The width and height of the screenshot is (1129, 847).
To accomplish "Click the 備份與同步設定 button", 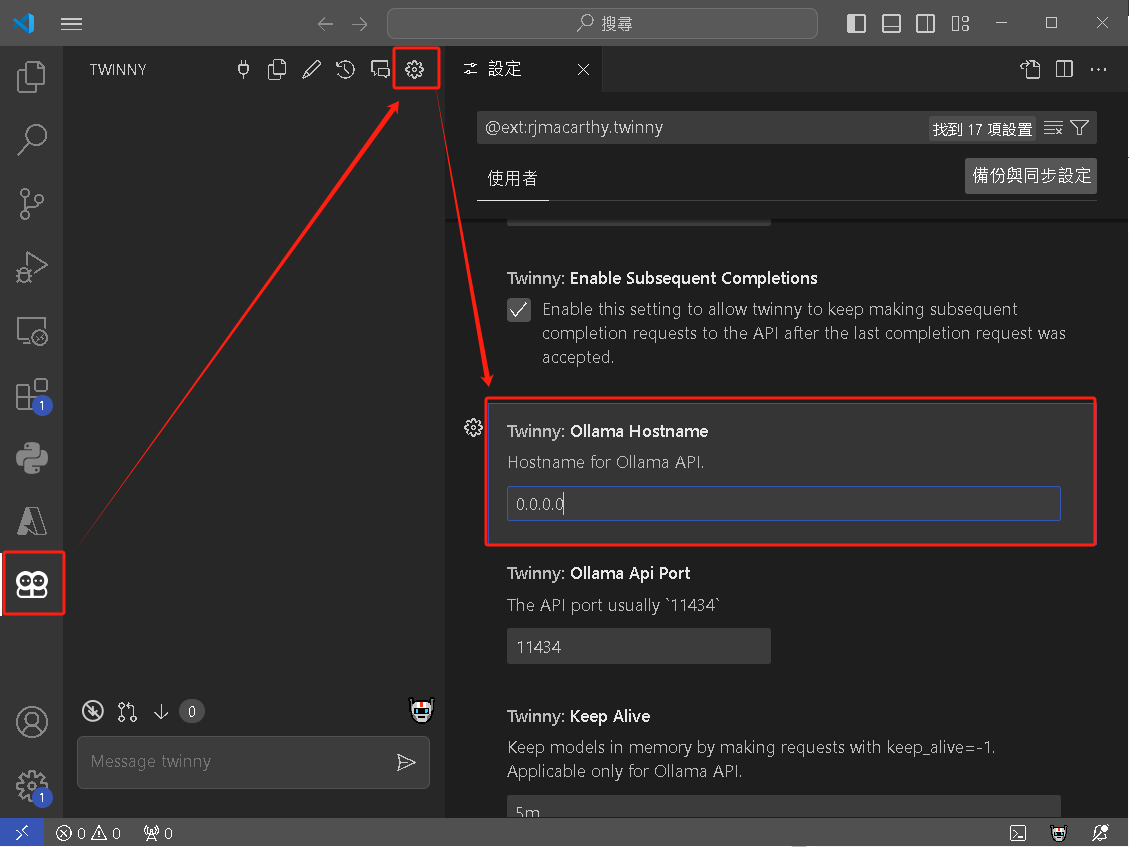I will (x=1030, y=176).
